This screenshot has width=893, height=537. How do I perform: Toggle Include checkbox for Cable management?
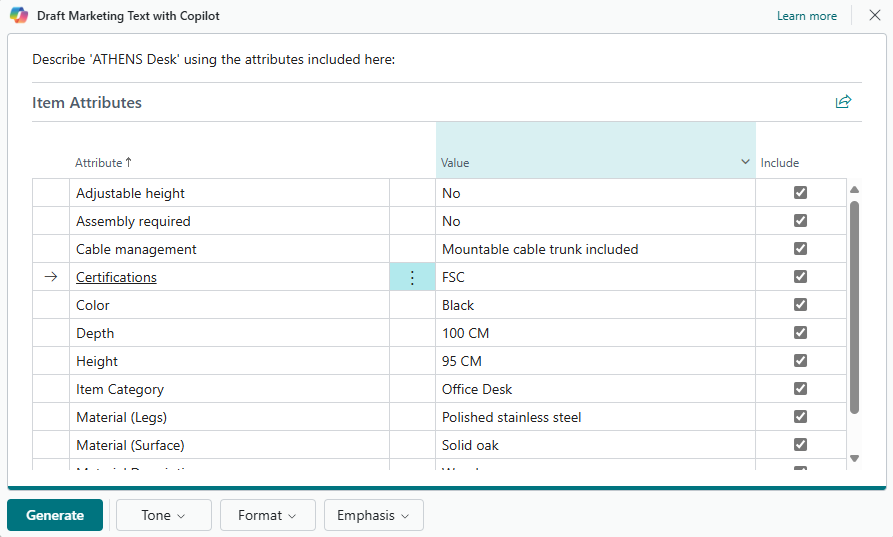pos(800,249)
